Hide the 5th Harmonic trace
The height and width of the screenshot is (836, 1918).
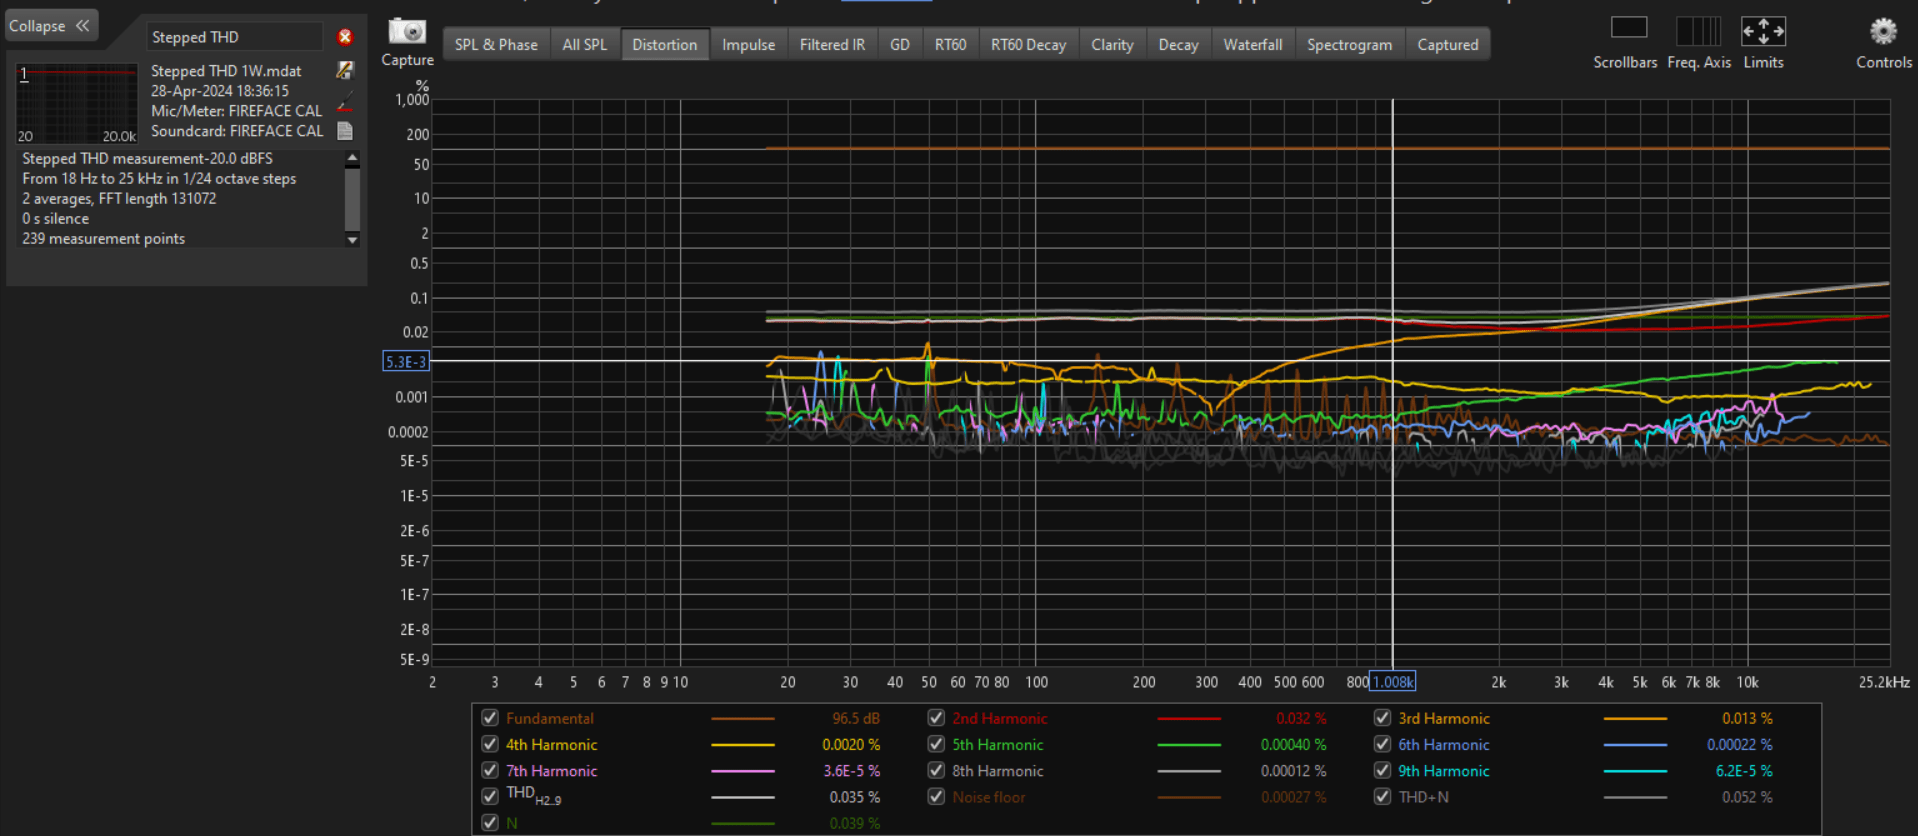tap(936, 744)
